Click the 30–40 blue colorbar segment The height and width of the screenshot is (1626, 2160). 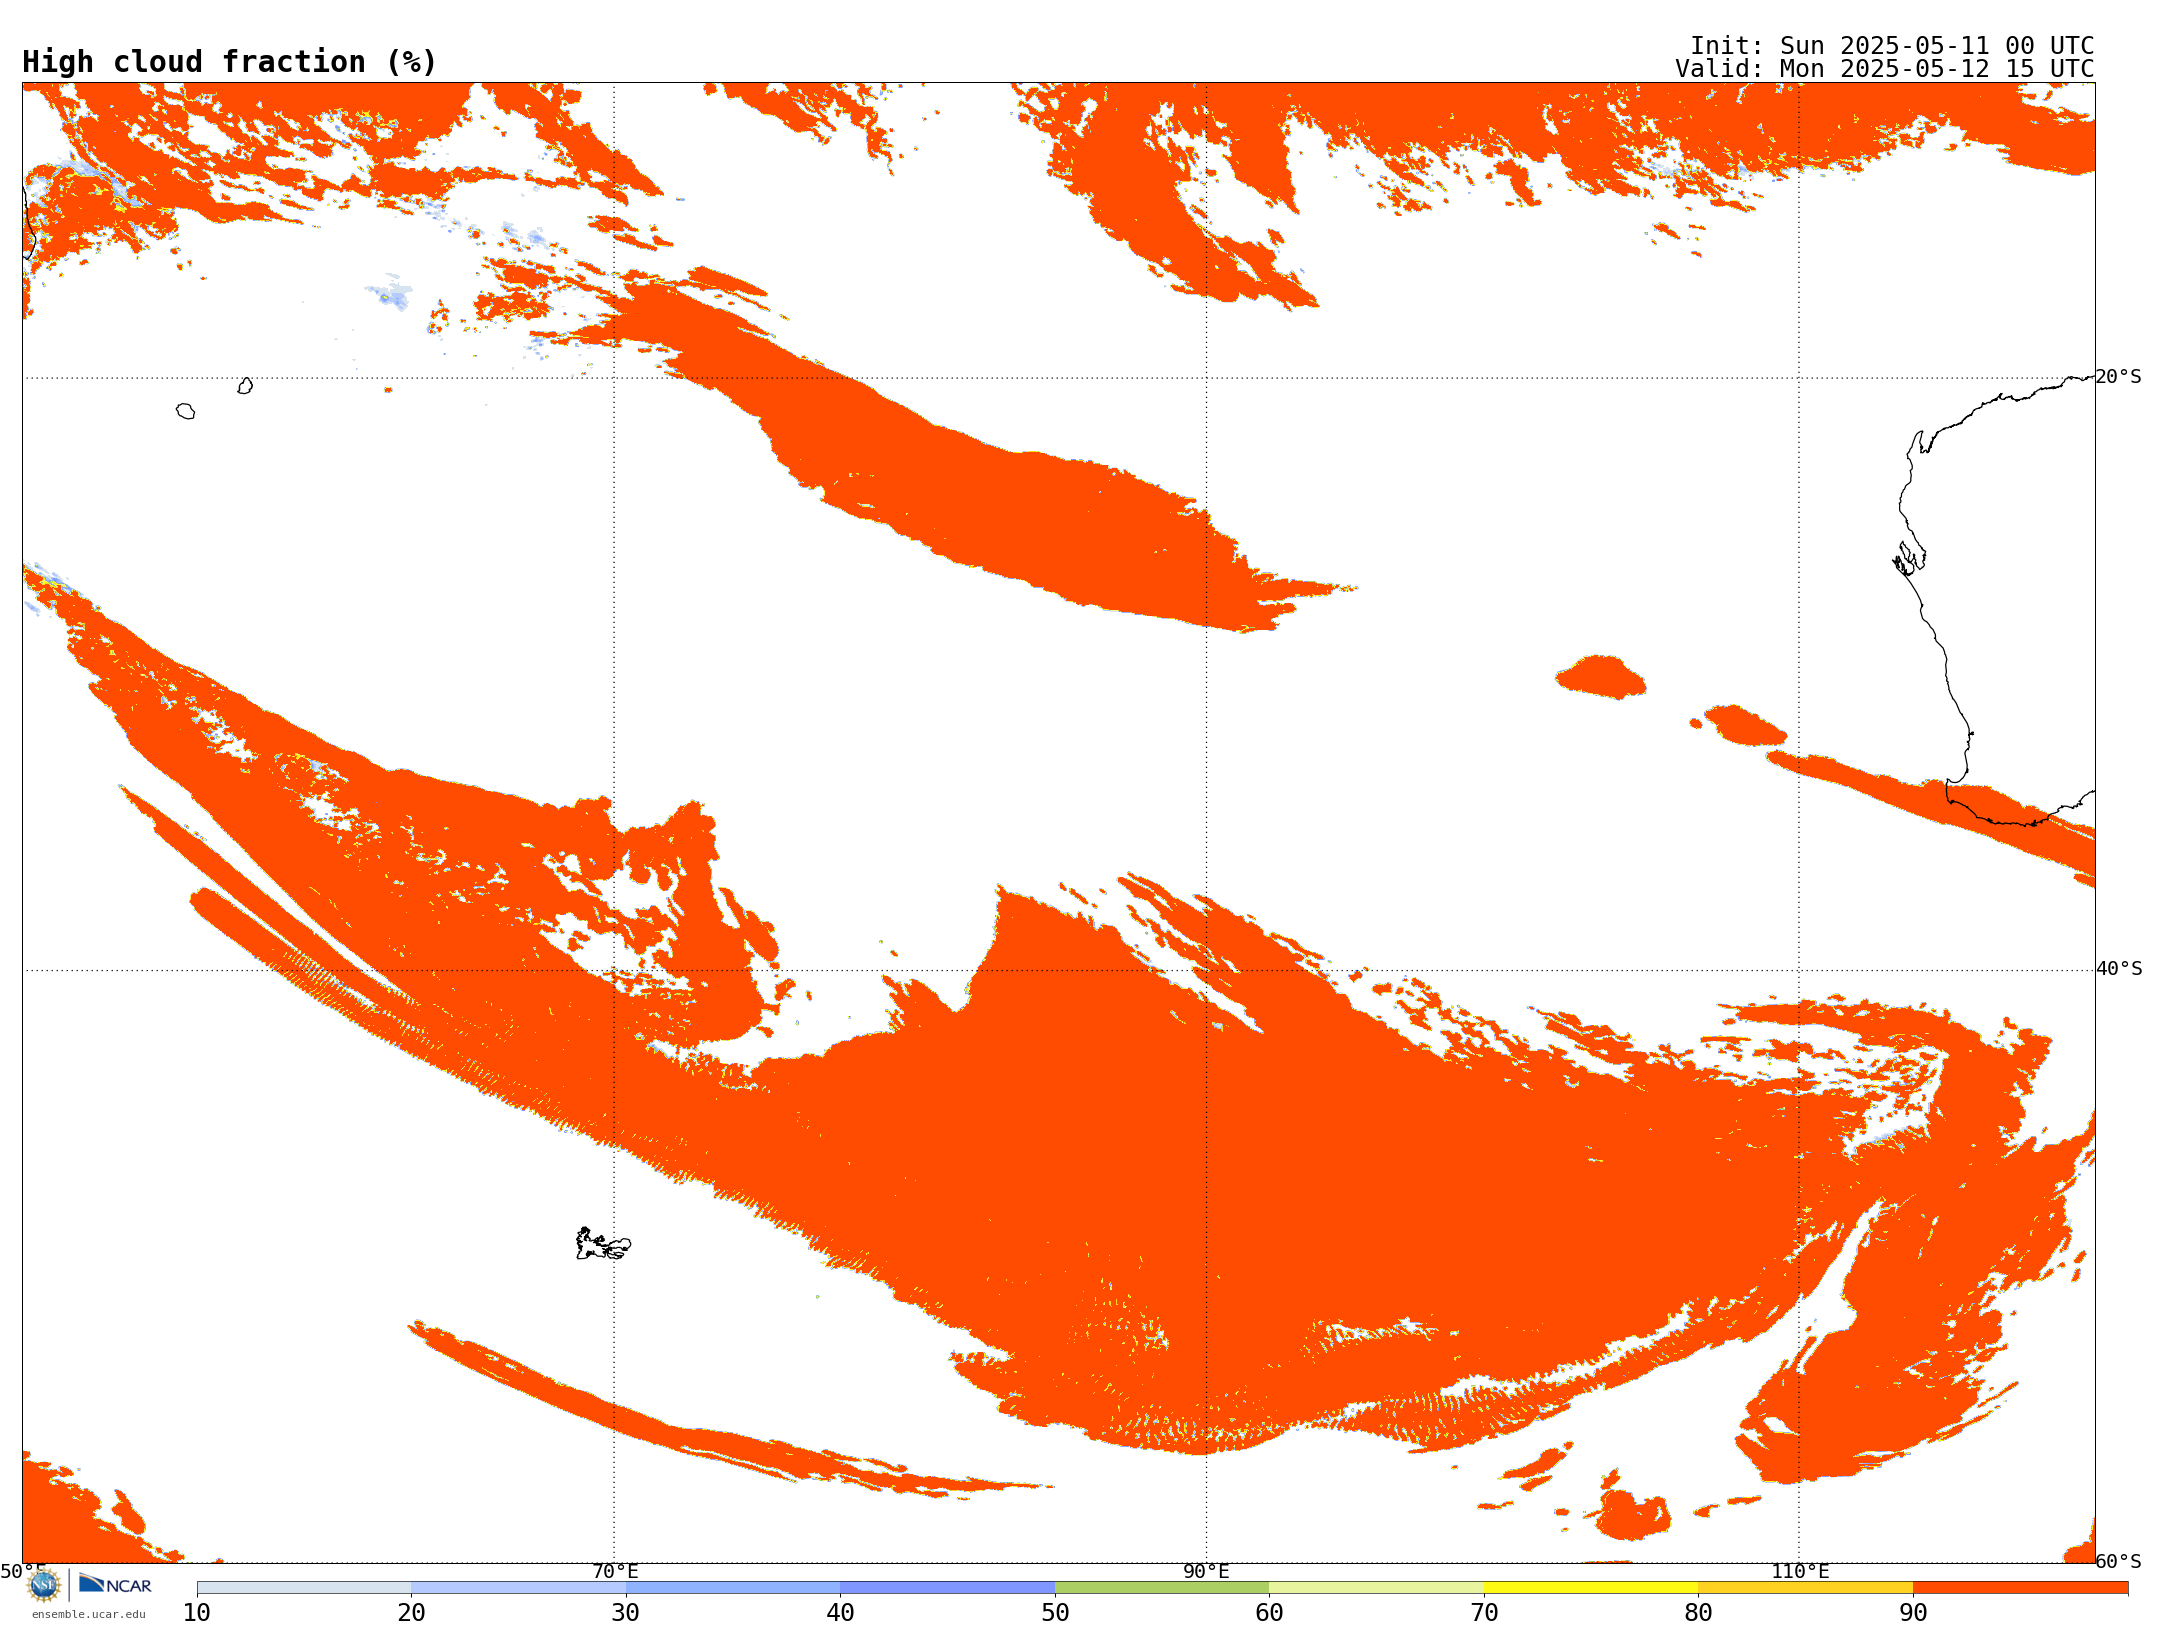(x=733, y=1587)
